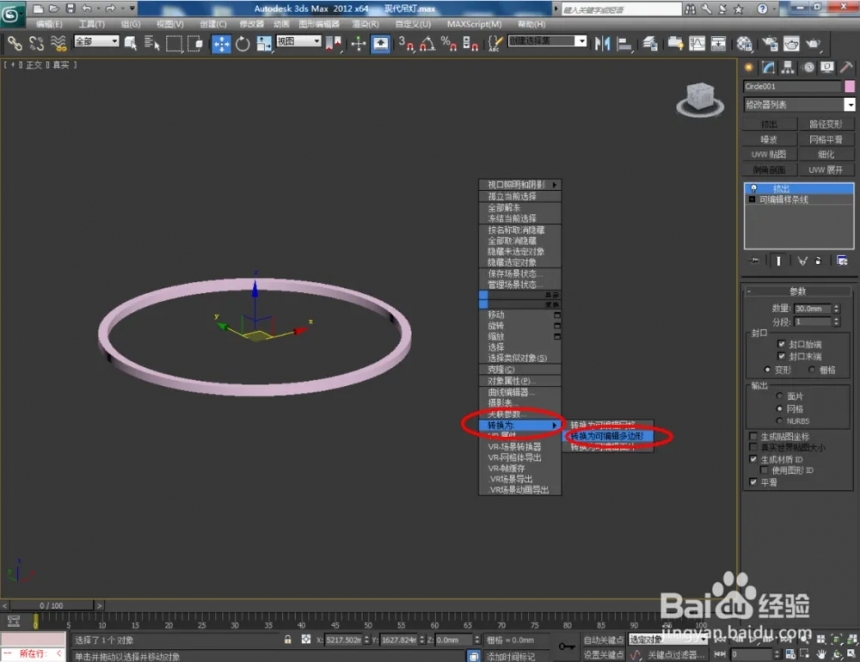This screenshot has width=860, height=662.
Task: Click UVW 贴图 modifier button
Action: [x=768, y=155]
